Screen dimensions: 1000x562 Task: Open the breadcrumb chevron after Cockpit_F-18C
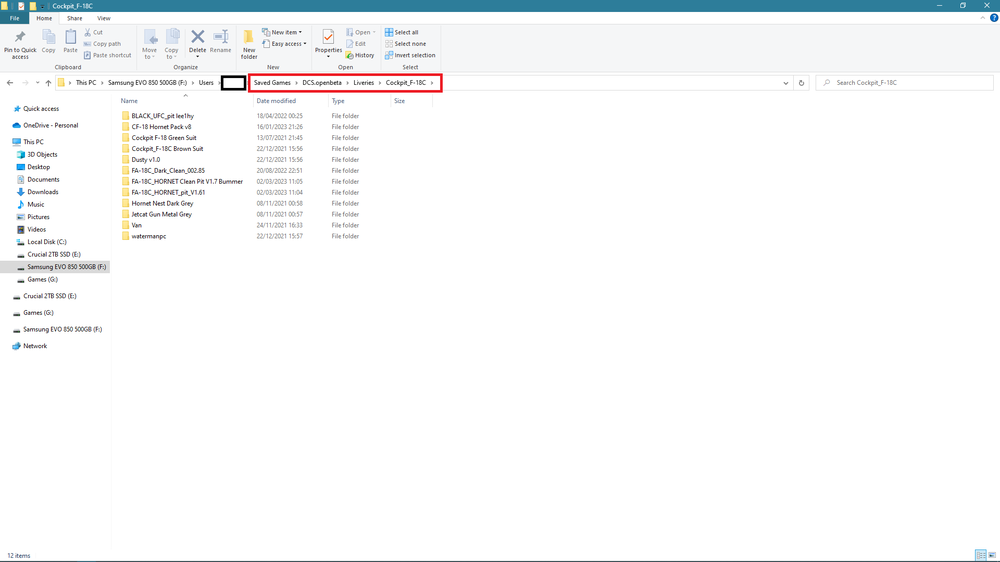tap(432, 83)
